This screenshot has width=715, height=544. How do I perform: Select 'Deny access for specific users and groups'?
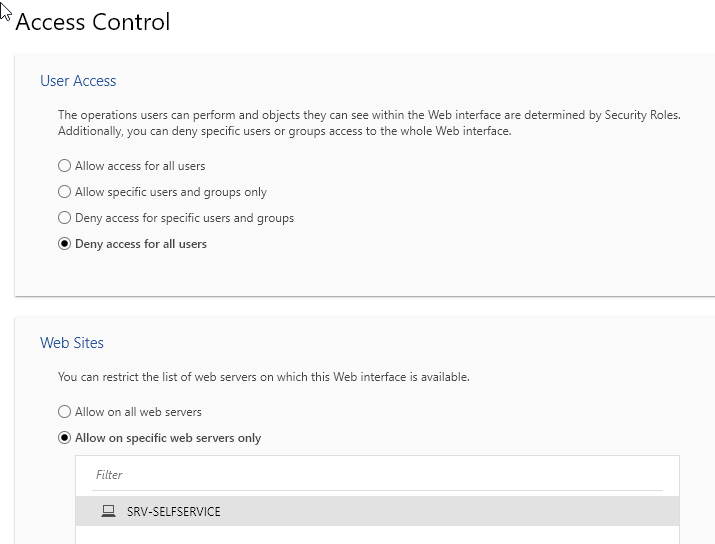tap(65, 218)
